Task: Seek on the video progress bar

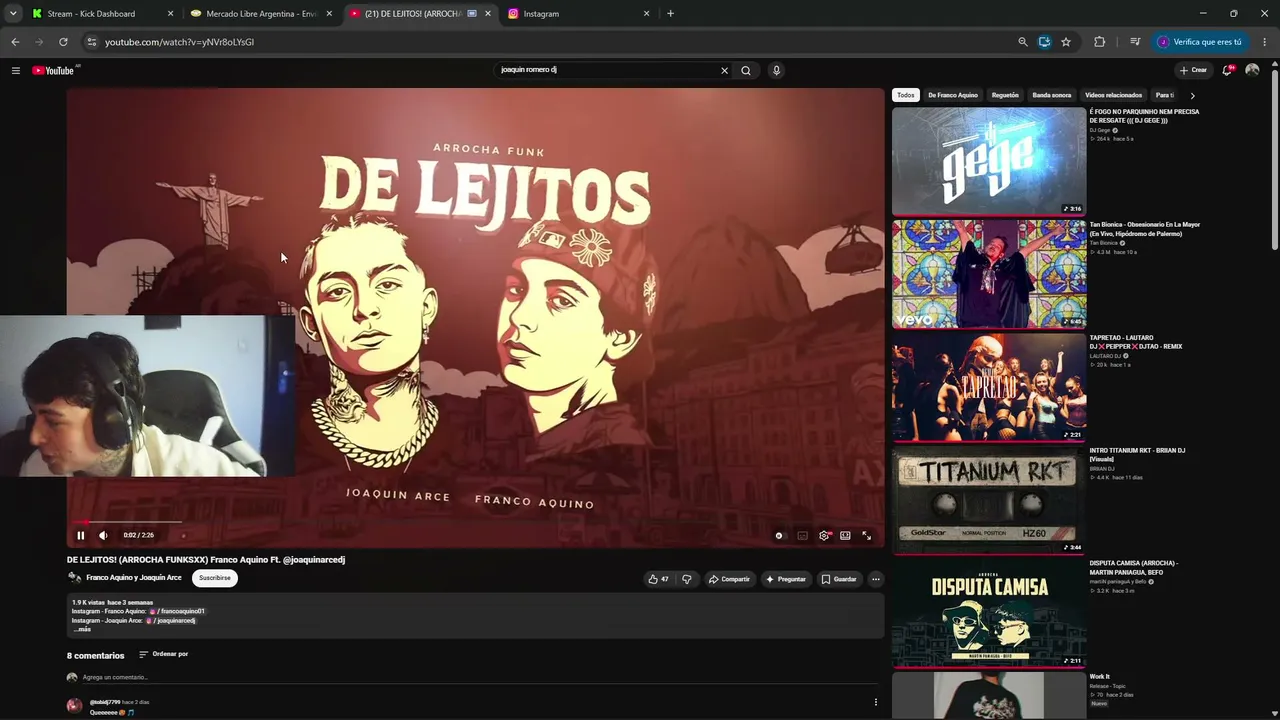Action: (475, 521)
